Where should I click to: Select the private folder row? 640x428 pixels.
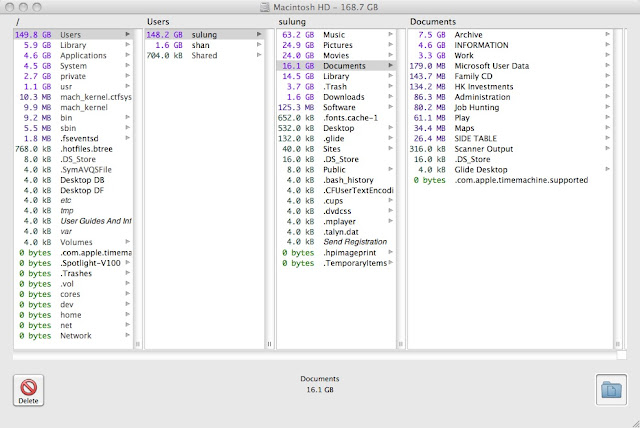click(73, 76)
